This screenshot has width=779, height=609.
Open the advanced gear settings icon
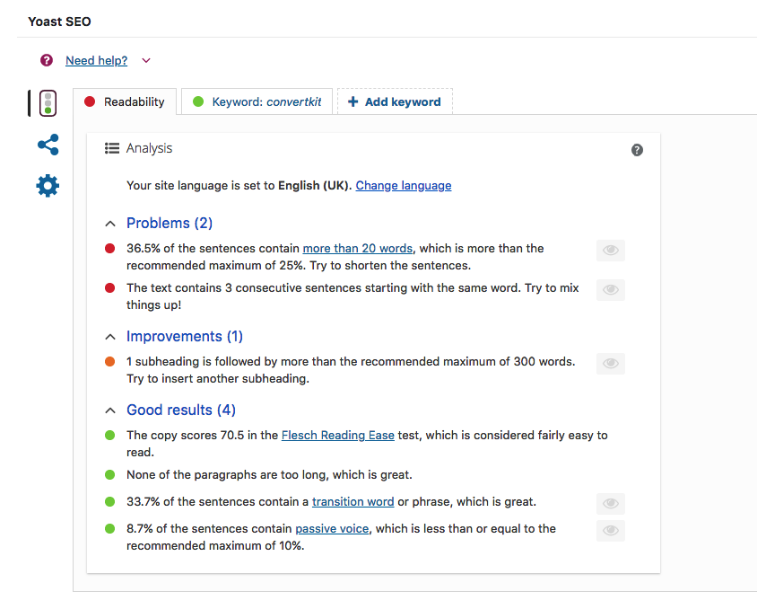coord(48,186)
